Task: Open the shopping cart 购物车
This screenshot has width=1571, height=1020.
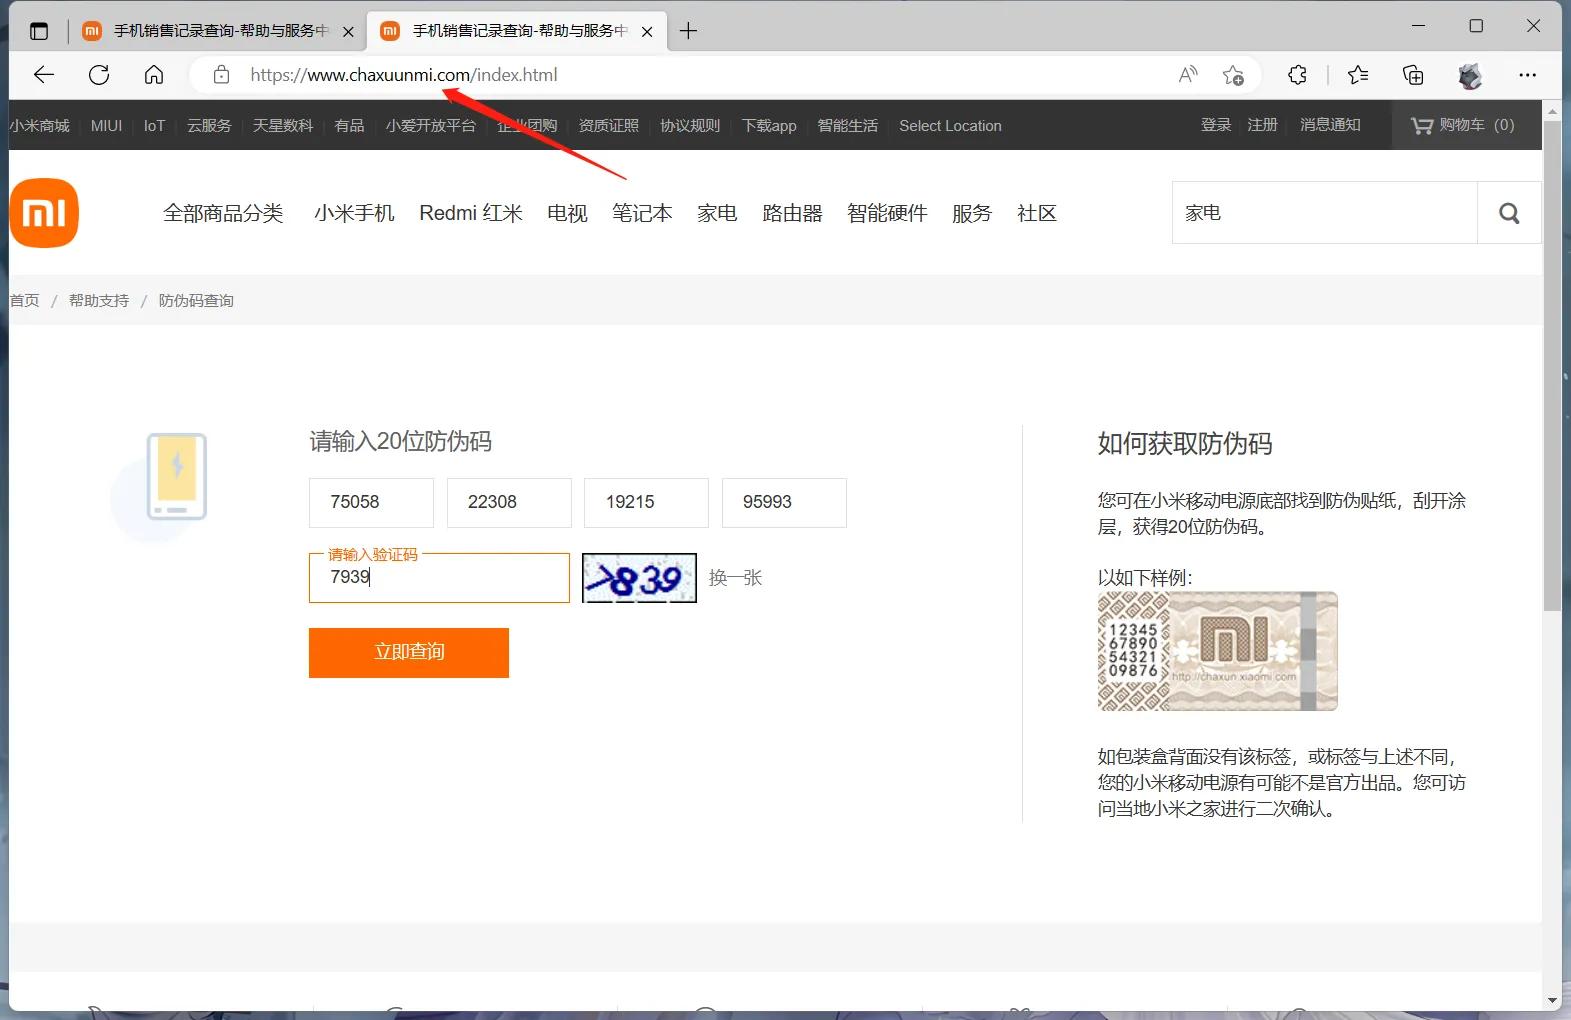Action: [x=1462, y=125]
